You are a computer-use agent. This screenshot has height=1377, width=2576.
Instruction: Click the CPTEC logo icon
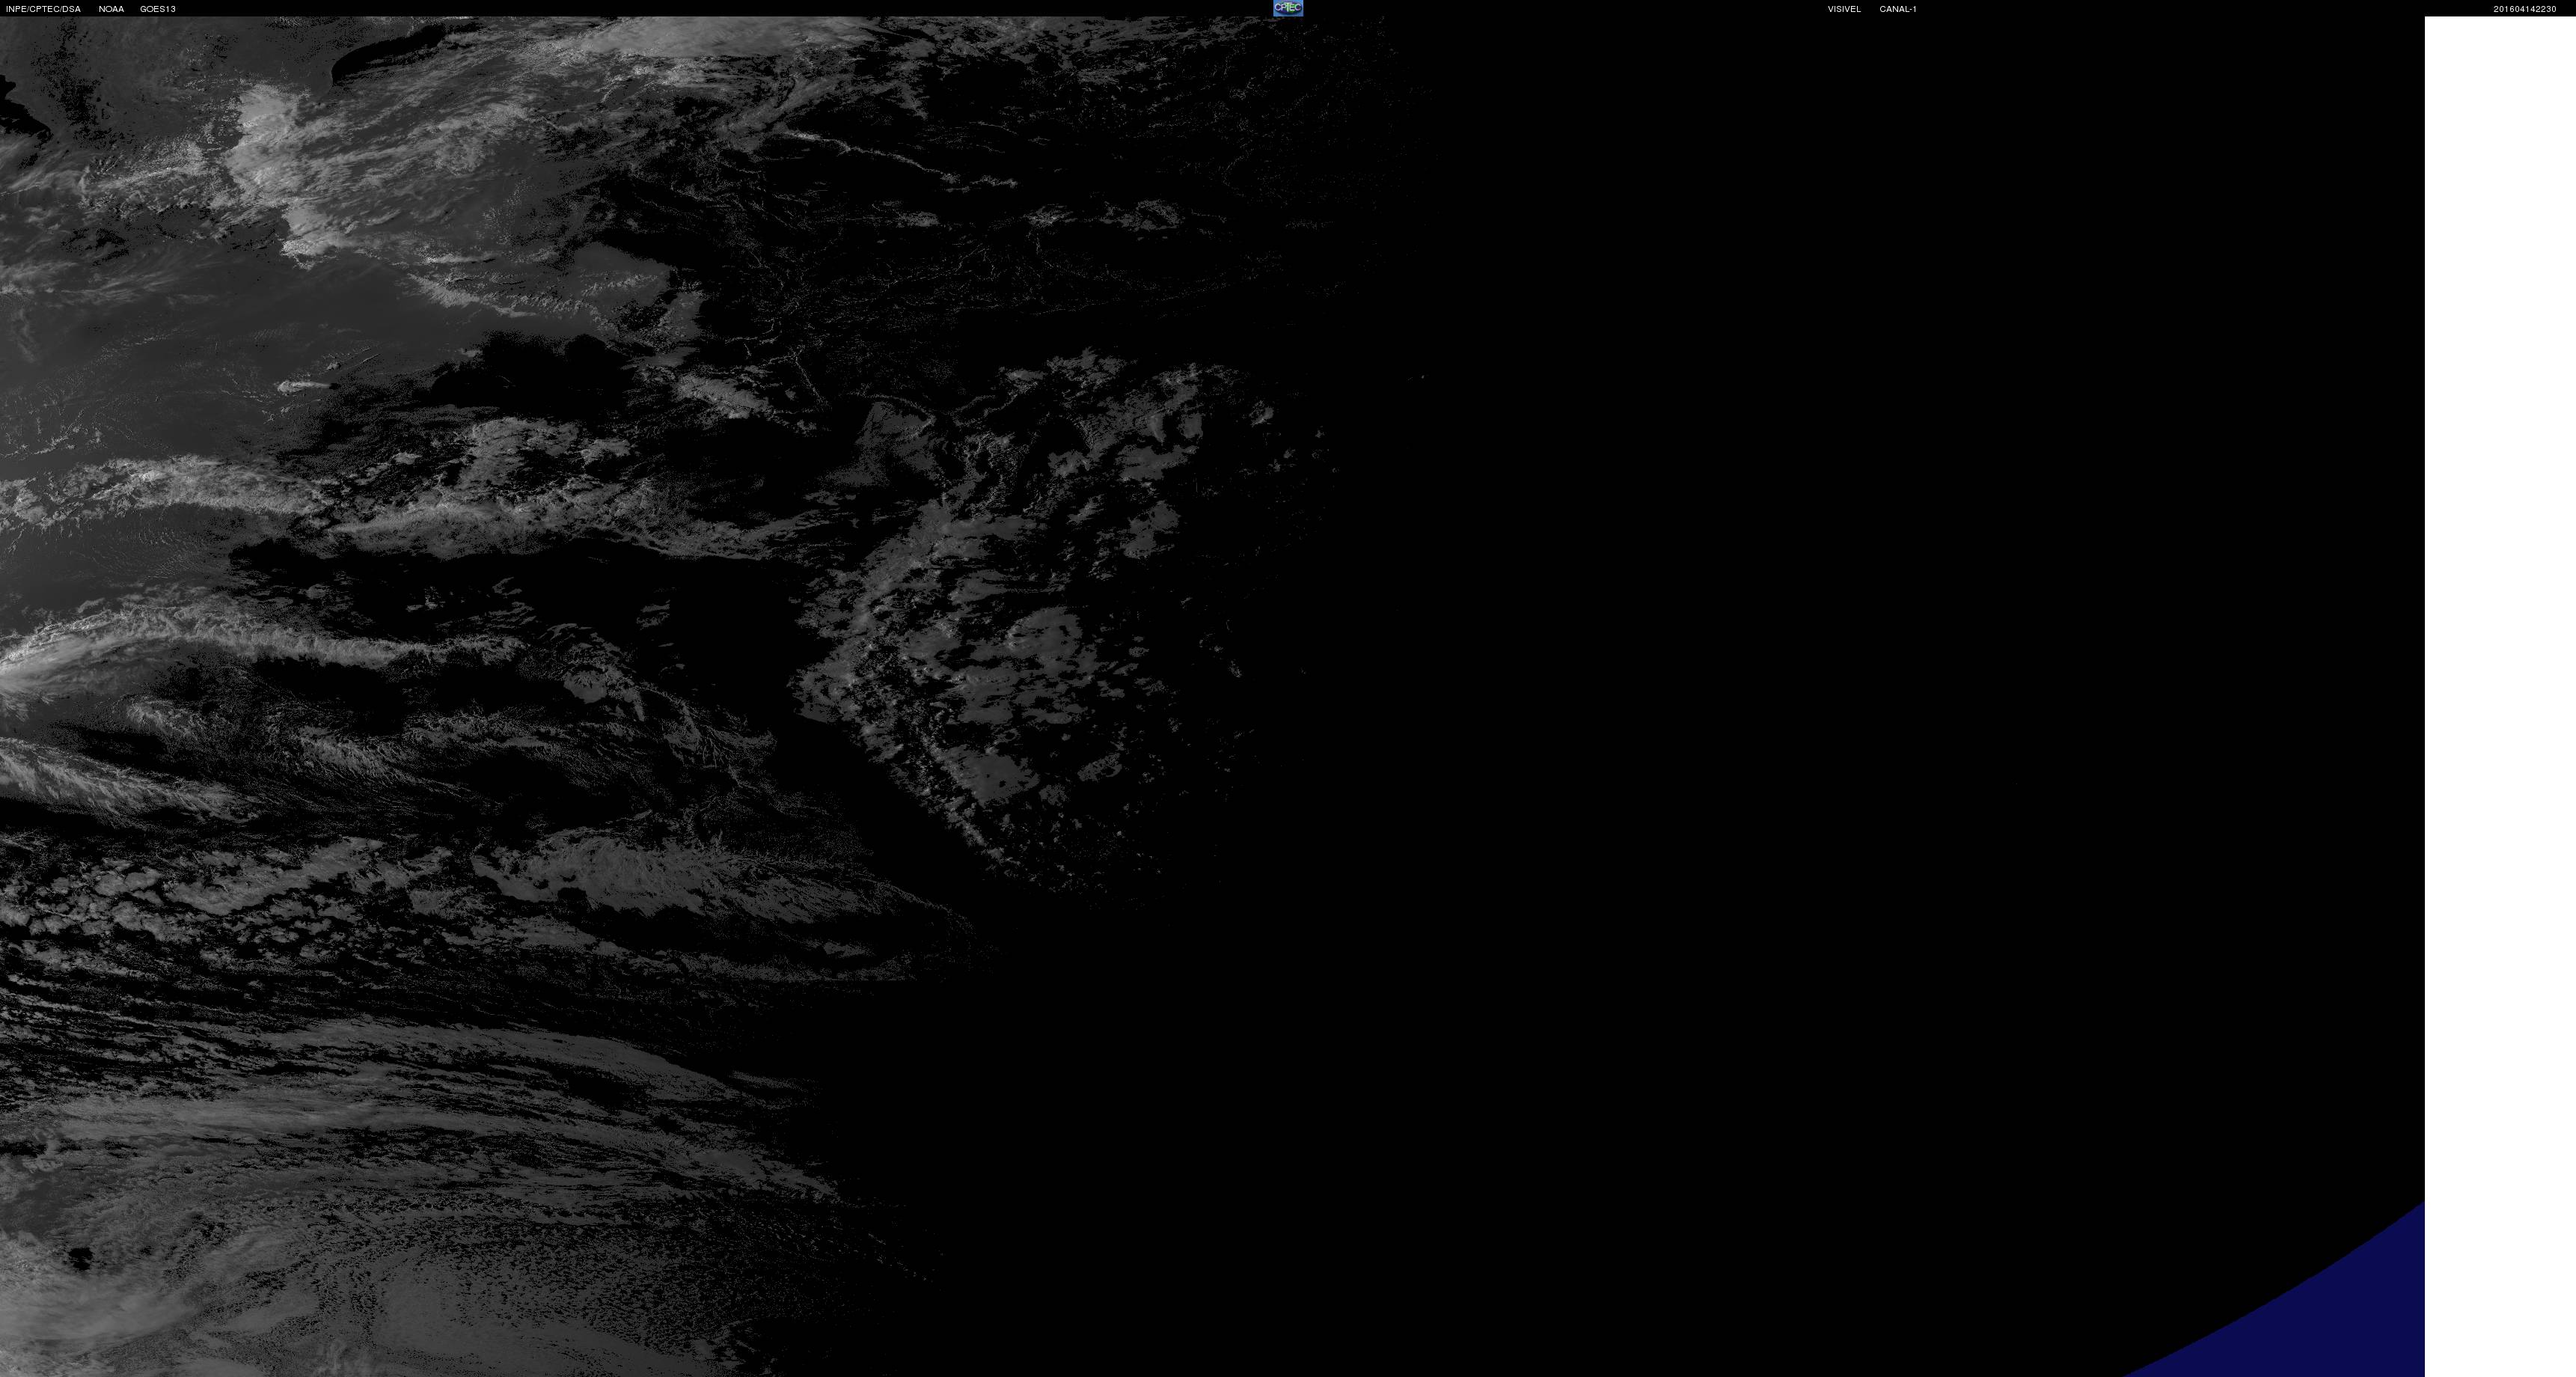[x=1287, y=8]
